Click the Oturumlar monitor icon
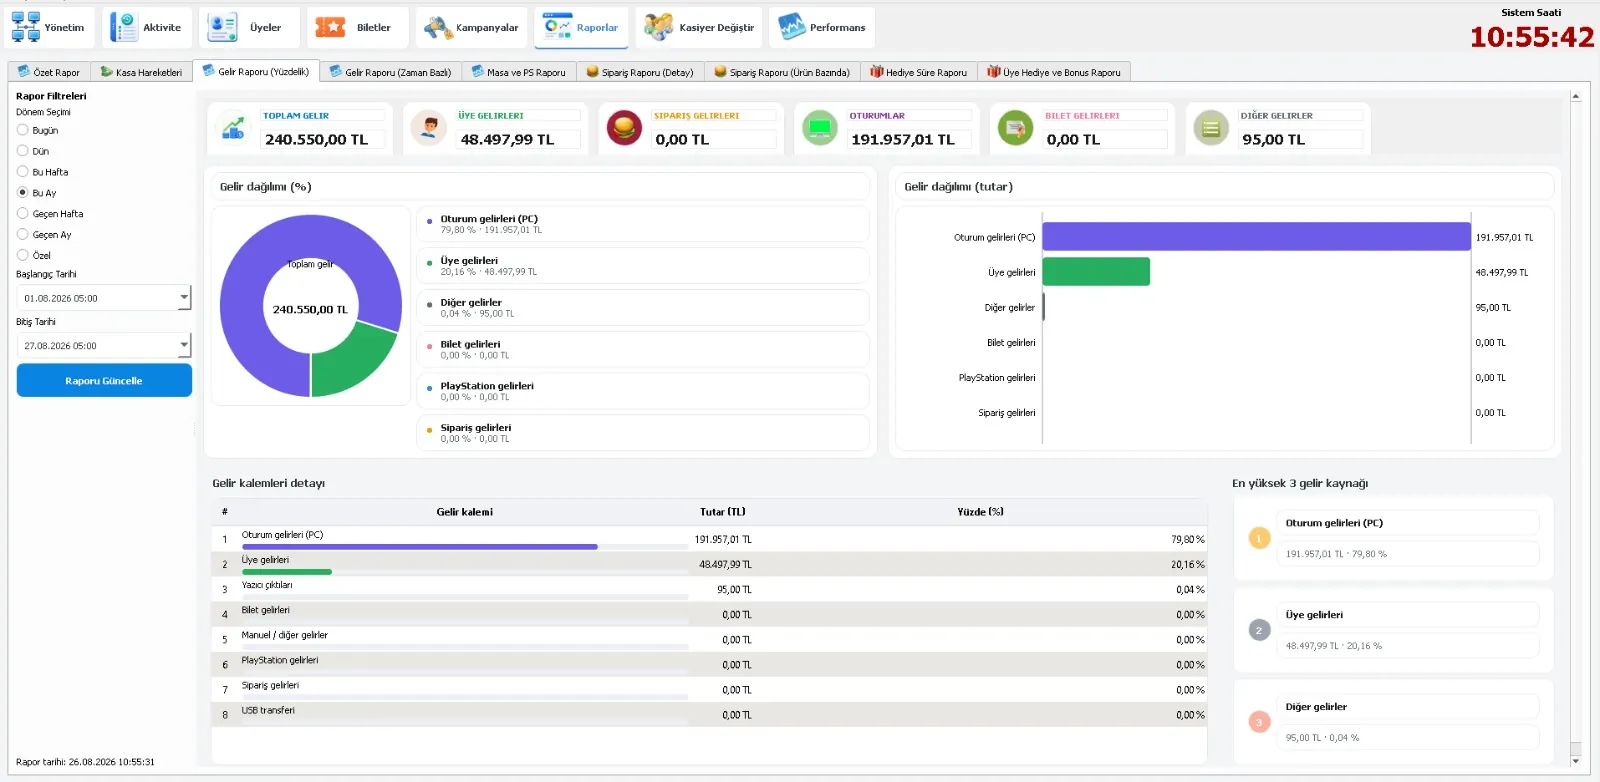Image resolution: width=1600 pixels, height=782 pixels. 820,128
